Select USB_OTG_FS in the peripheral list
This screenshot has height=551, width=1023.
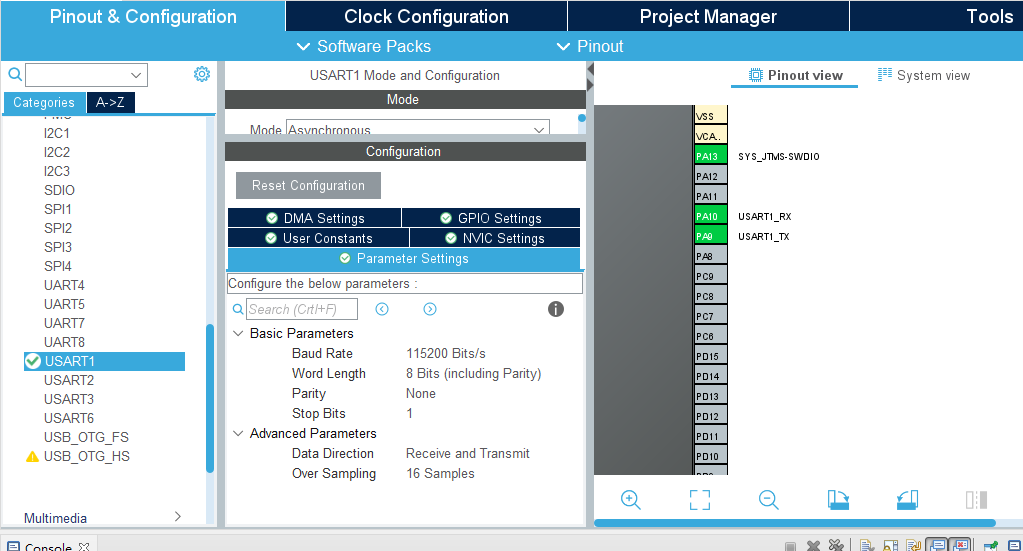(x=86, y=437)
